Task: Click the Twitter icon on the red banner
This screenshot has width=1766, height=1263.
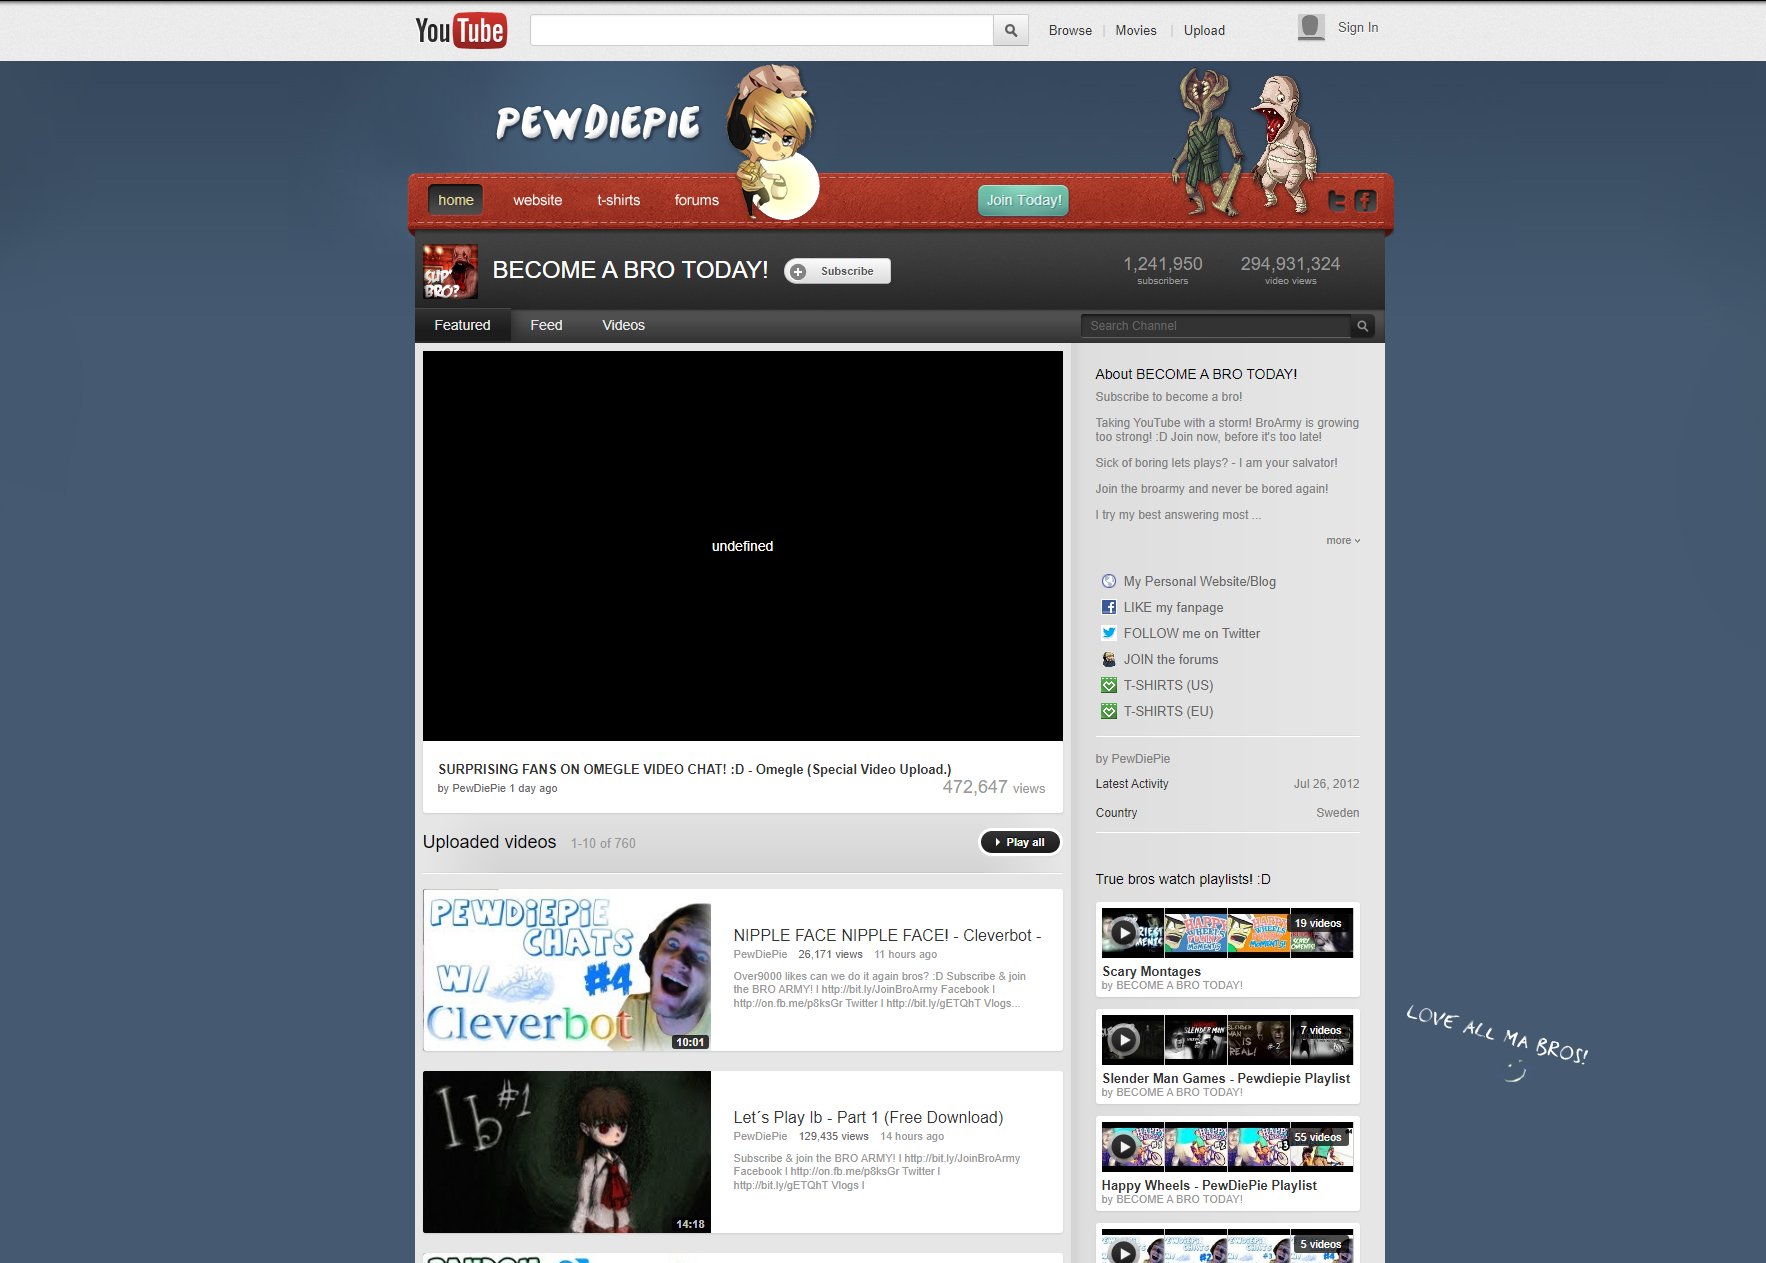Action: click(1338, 200)
